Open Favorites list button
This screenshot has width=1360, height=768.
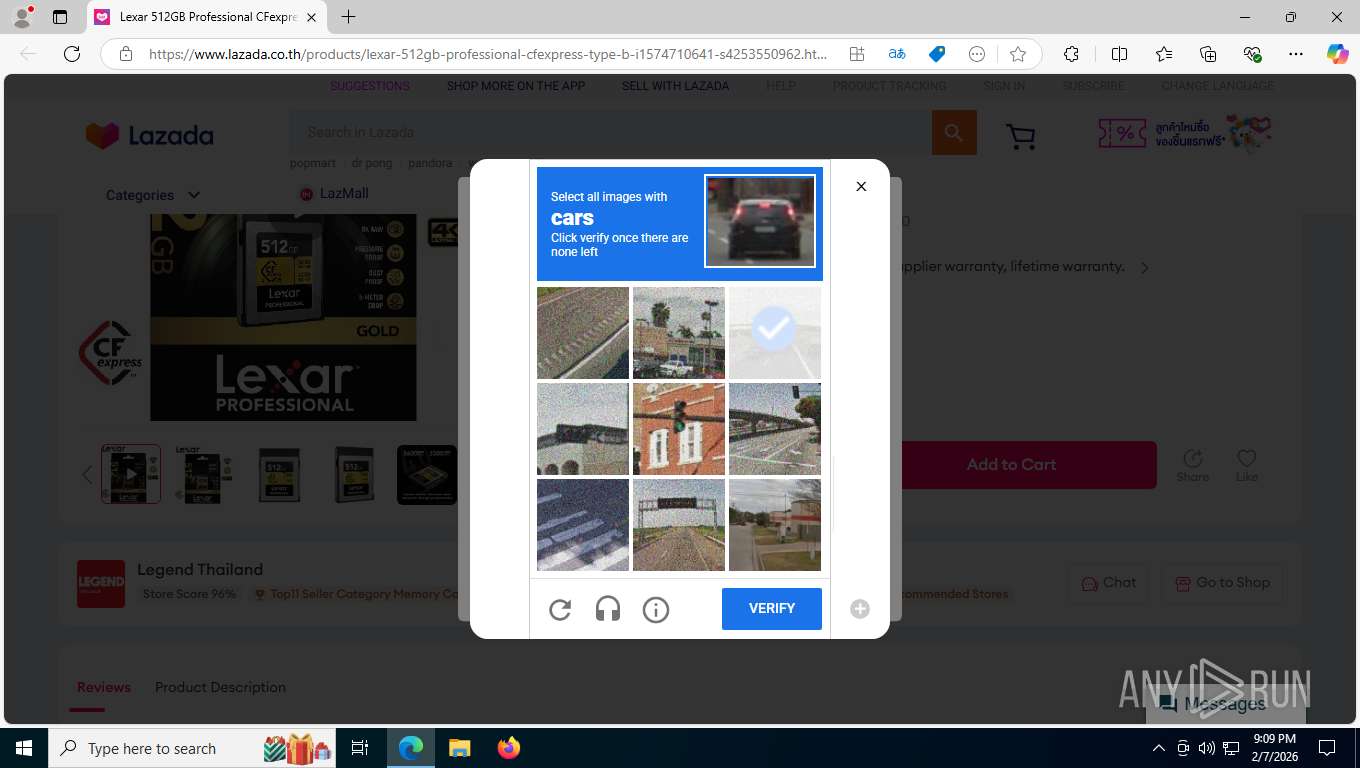tap(1164, 54)
